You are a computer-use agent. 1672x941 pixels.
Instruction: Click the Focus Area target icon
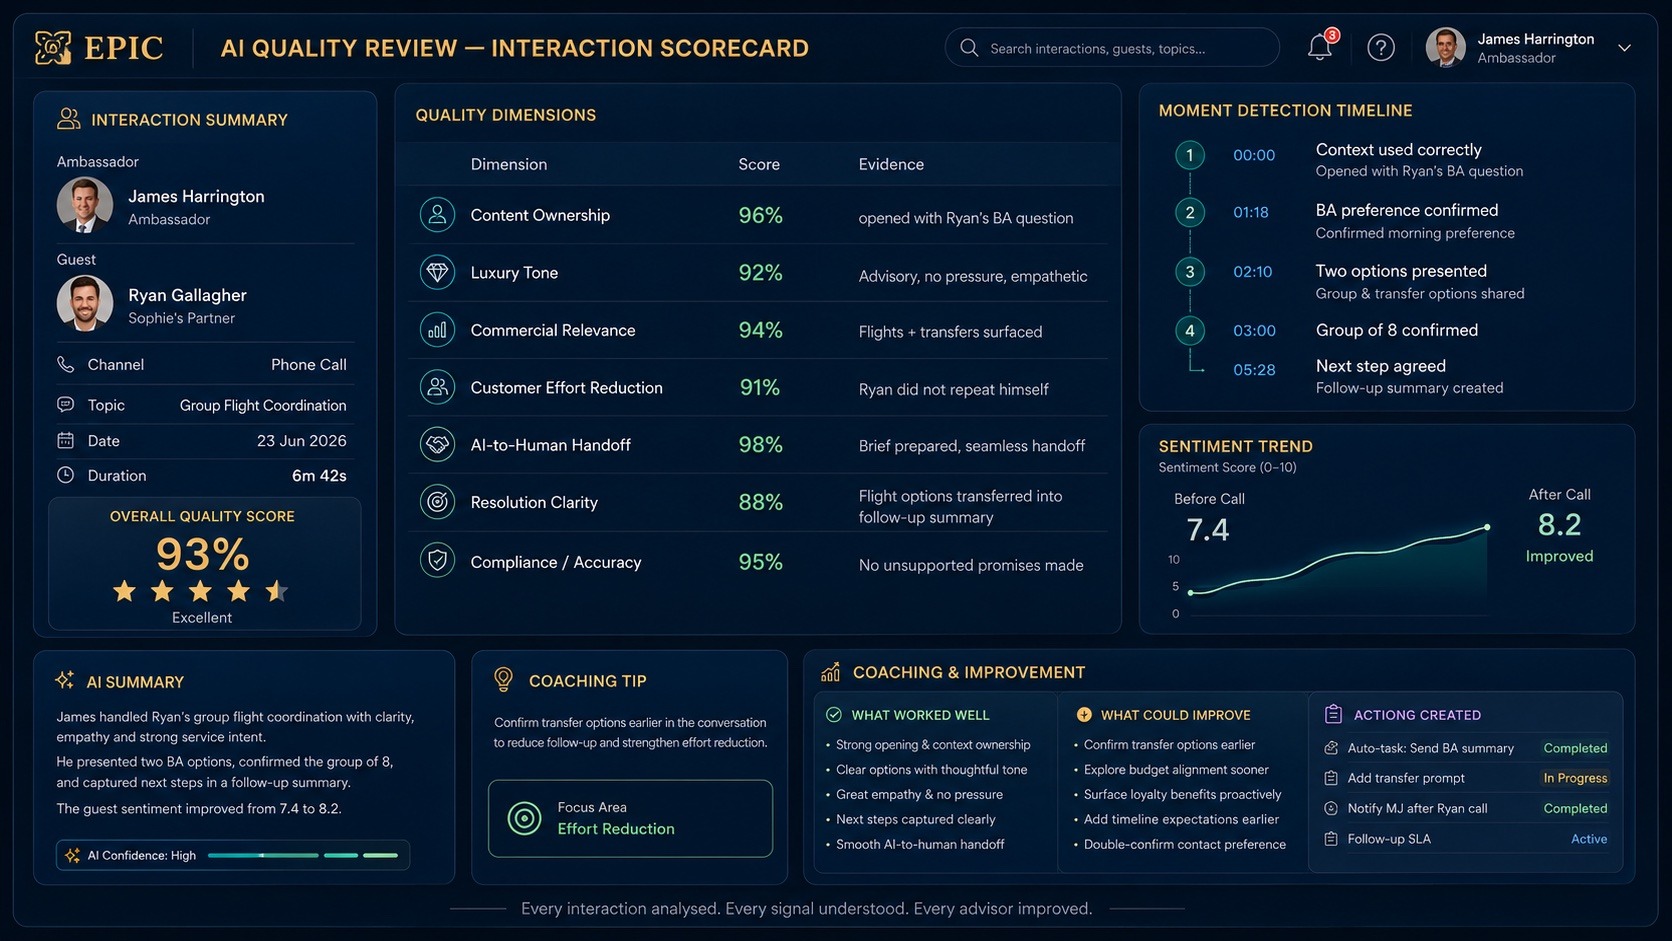click(x=524, y=818)
